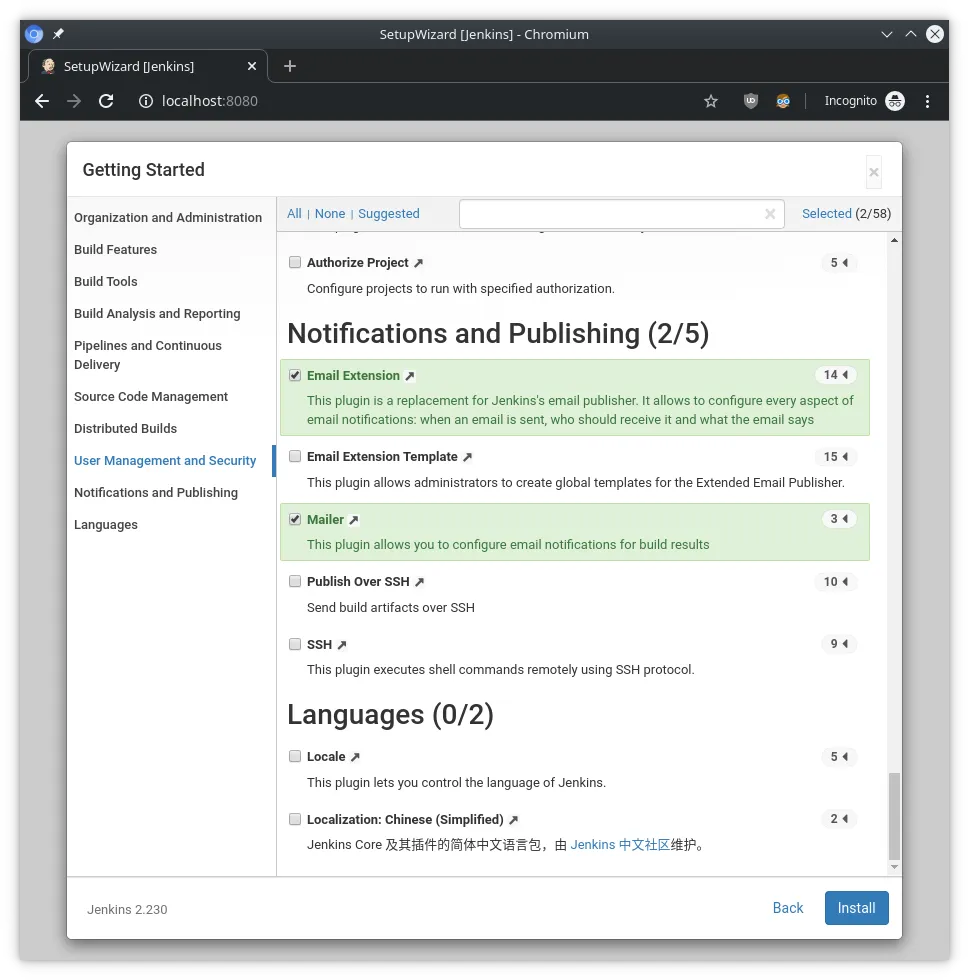Open the Publish Over SSH external link

click(x=418, y=581)
